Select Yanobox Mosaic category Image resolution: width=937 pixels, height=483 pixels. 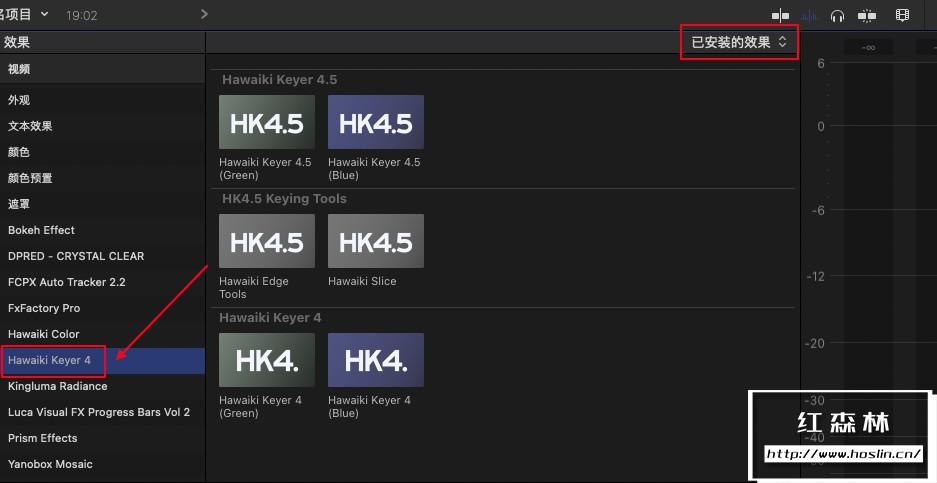coord(102,464)
